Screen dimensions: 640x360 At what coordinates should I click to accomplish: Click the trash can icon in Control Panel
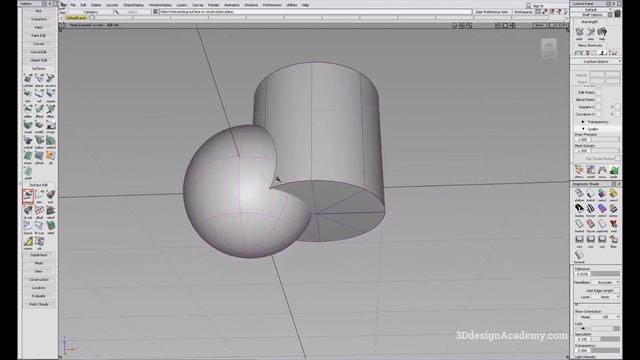617,13
